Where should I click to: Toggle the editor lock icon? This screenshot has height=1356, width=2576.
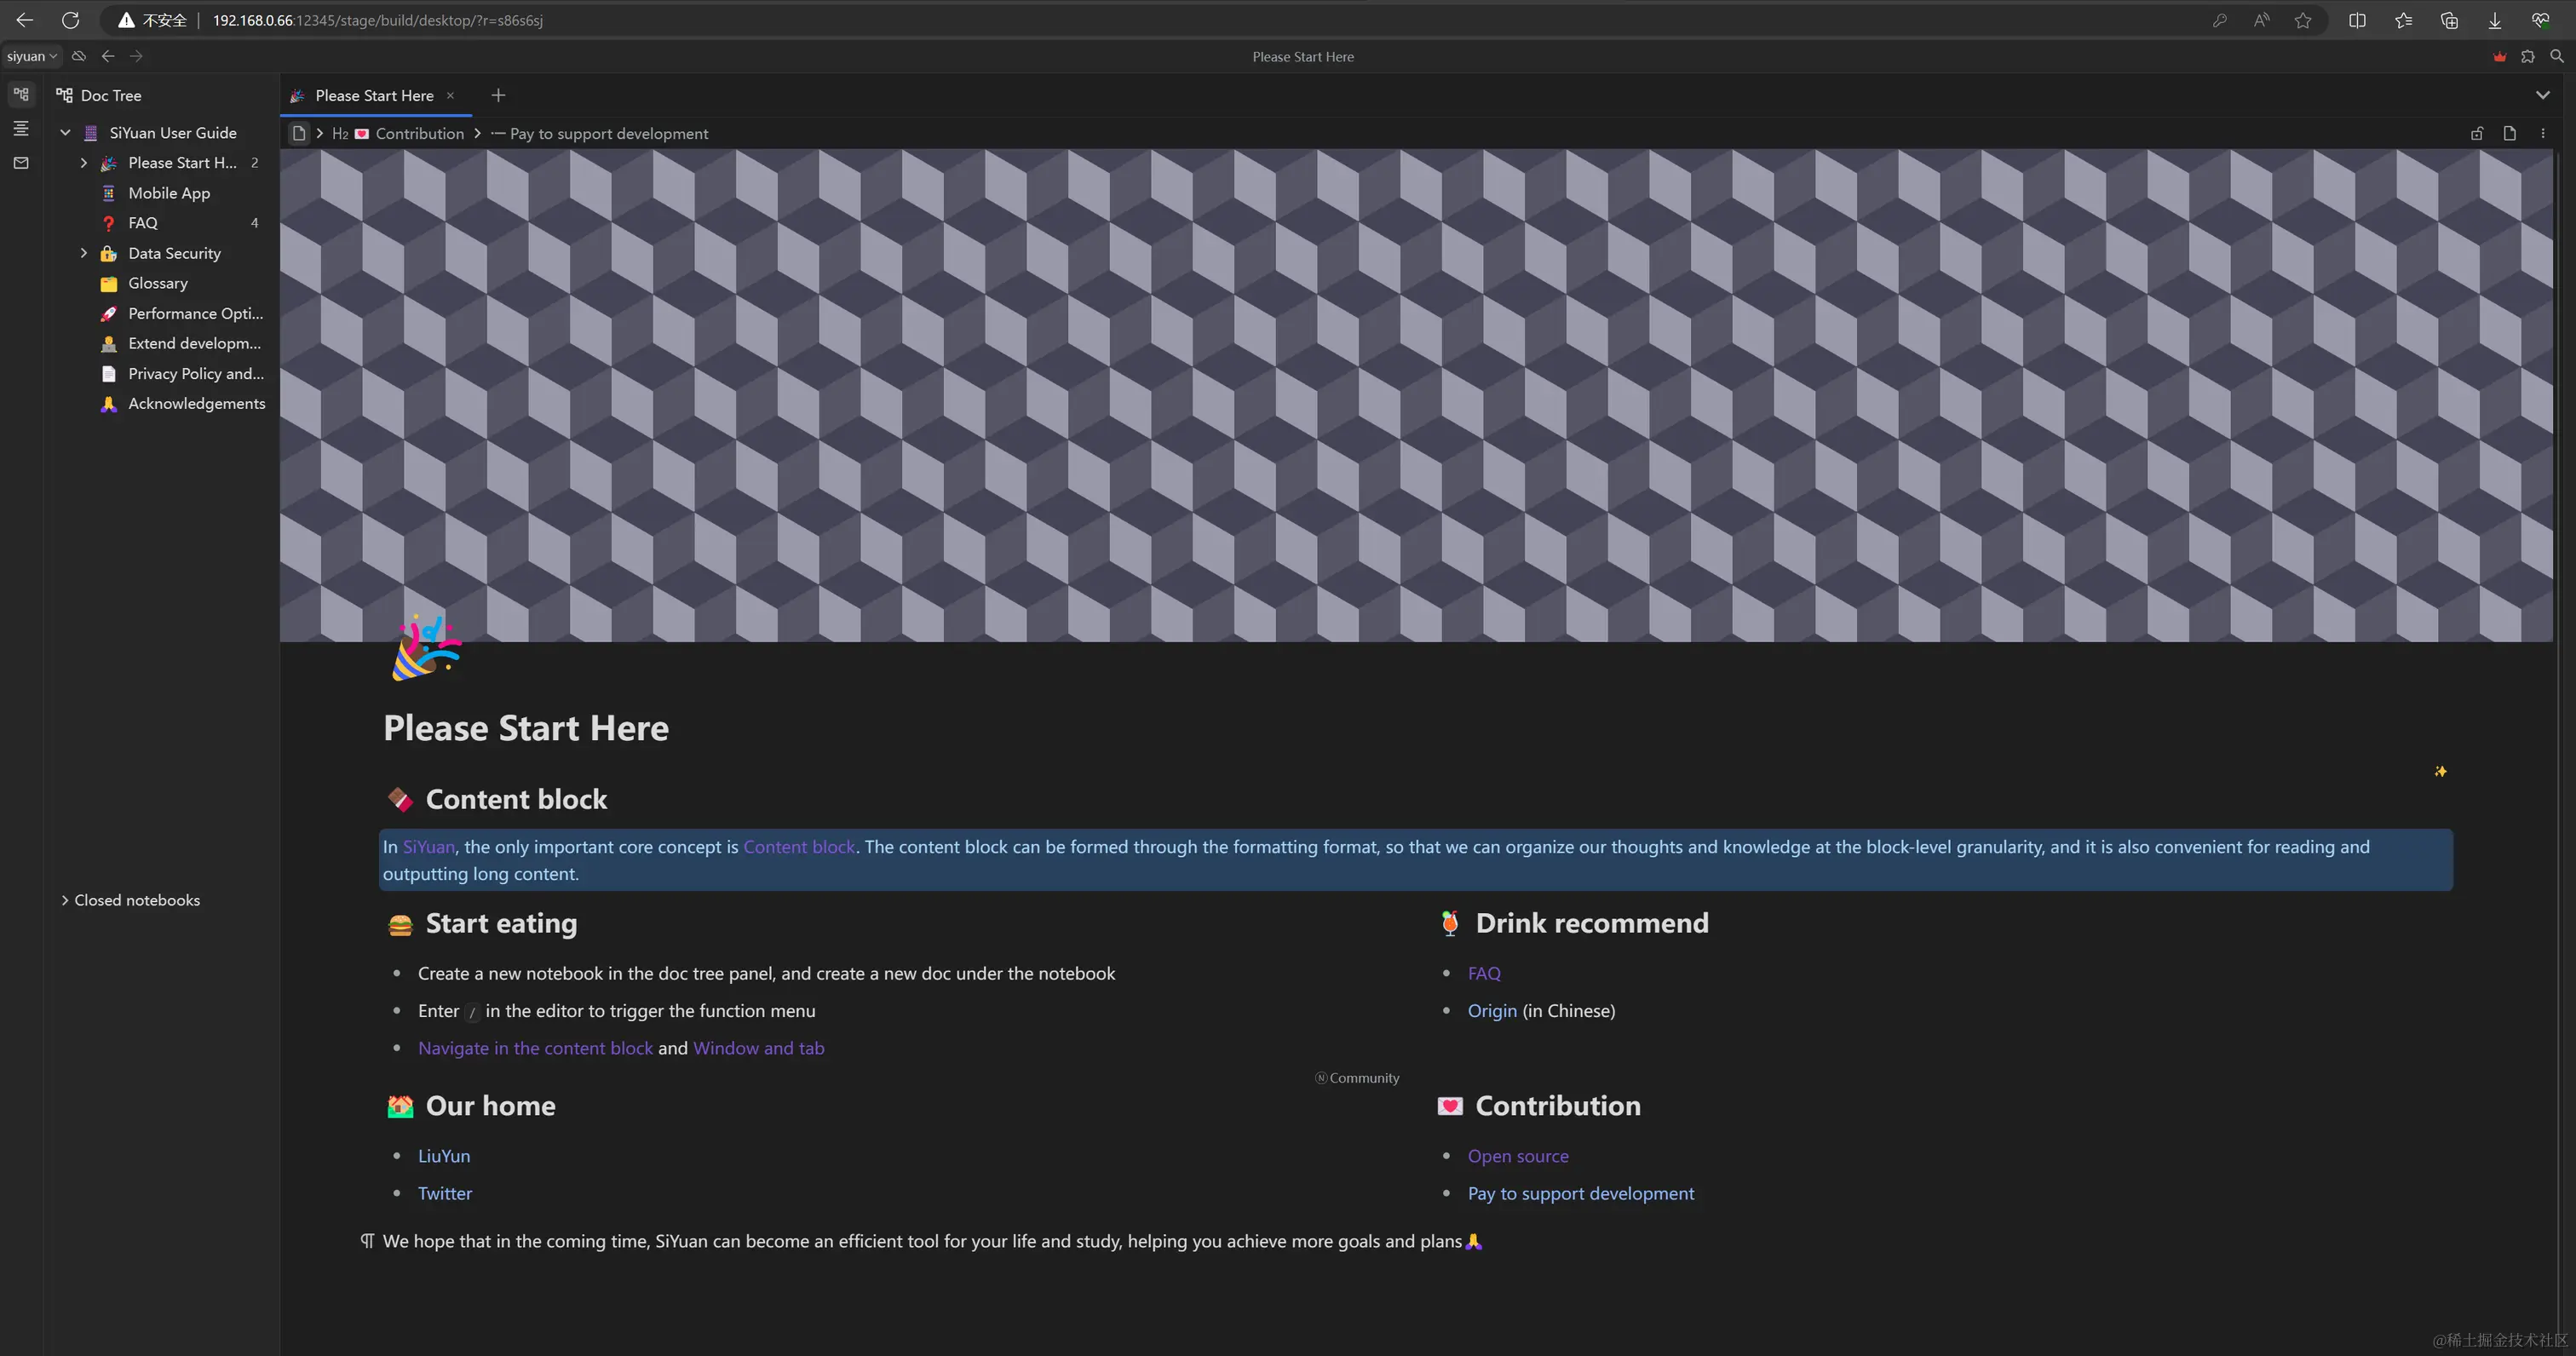[2477, 133]
